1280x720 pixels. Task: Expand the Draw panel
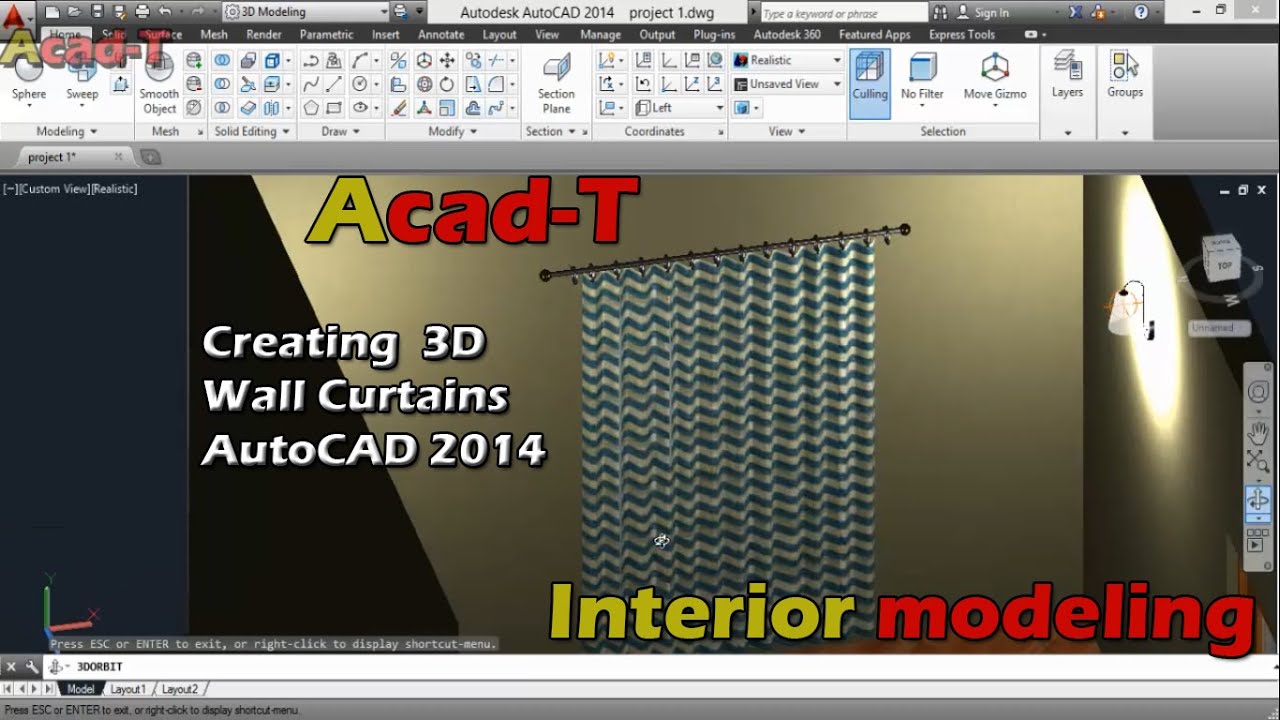click(340, 131)
